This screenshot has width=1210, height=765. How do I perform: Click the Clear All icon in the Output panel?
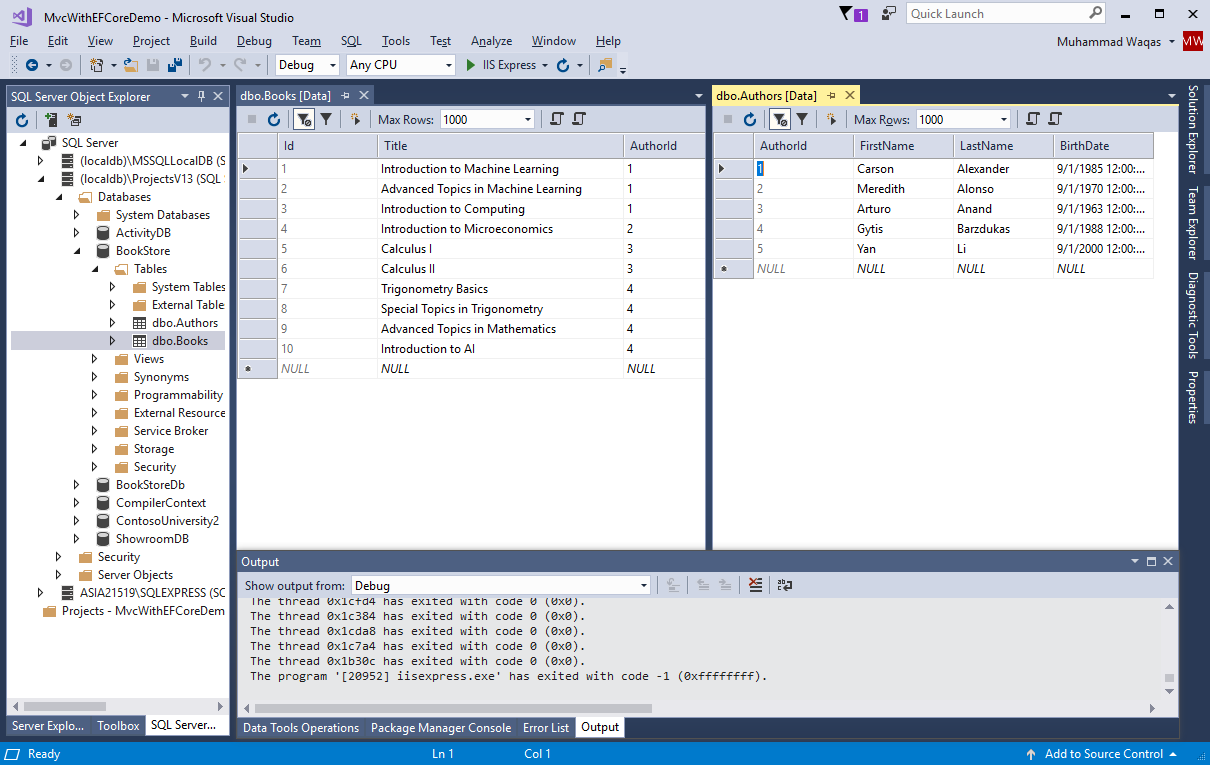click(x=756, y=585)
